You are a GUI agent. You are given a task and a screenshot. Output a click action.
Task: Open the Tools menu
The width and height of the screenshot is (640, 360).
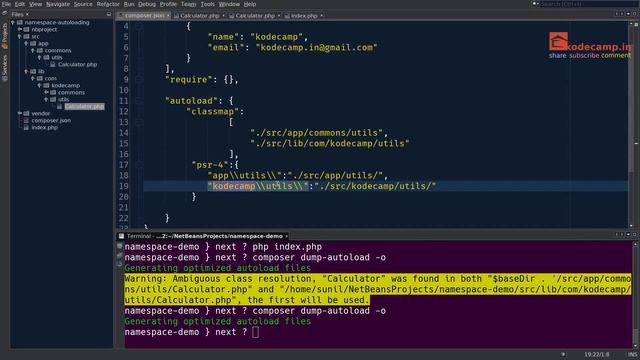pyautogui.click(x=207, y=4)
